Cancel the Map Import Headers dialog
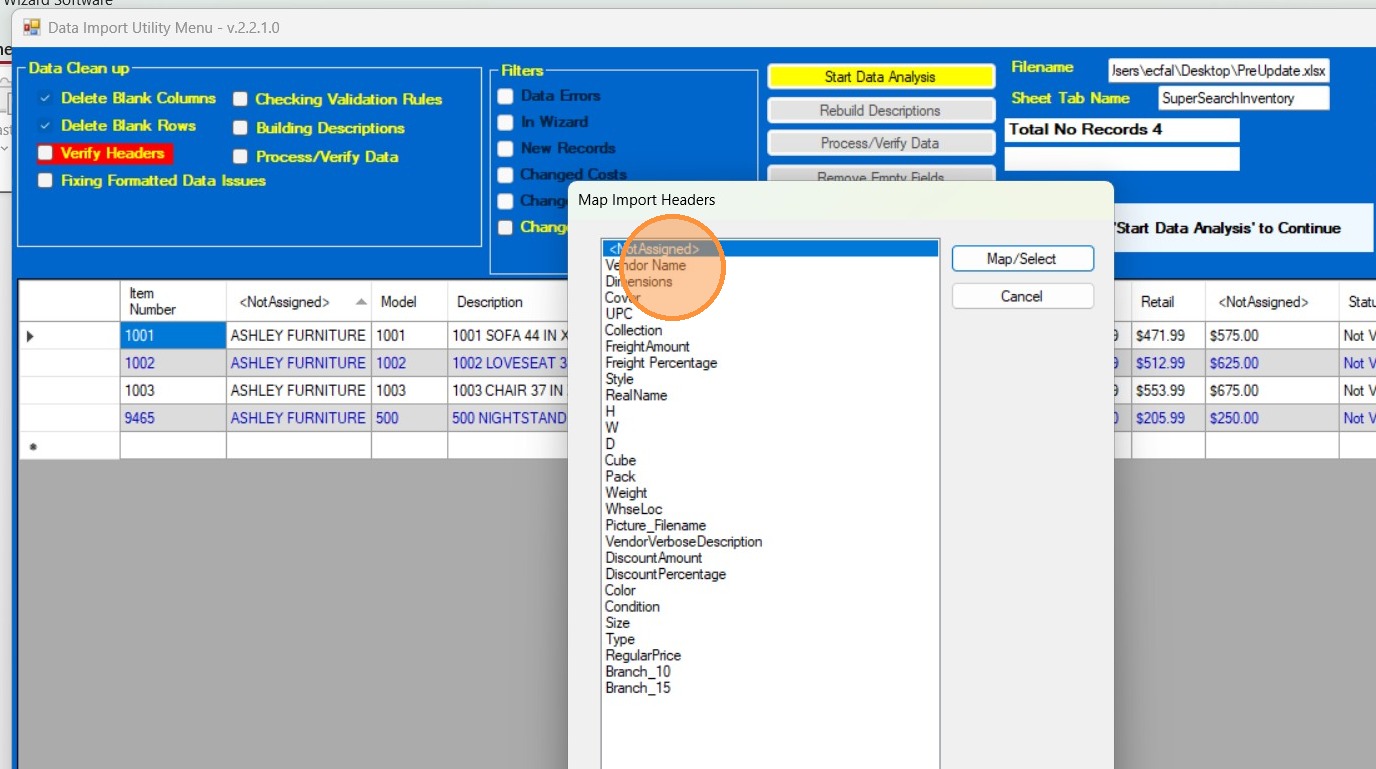The height and width of the screenshot is (769, 1376). pos(1022,296)
